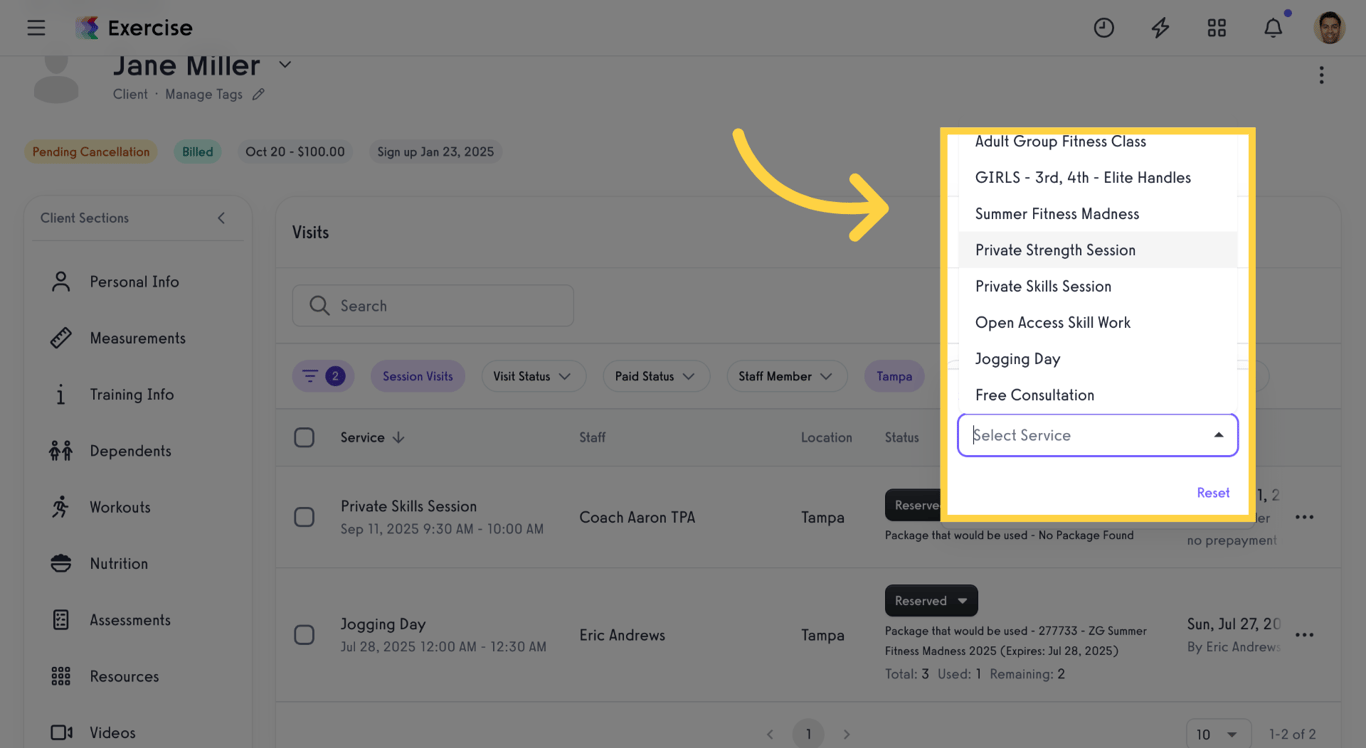Click the Tampa location filter chip
The width and height of the screenshot is (1366, 748).
[894, 376]
